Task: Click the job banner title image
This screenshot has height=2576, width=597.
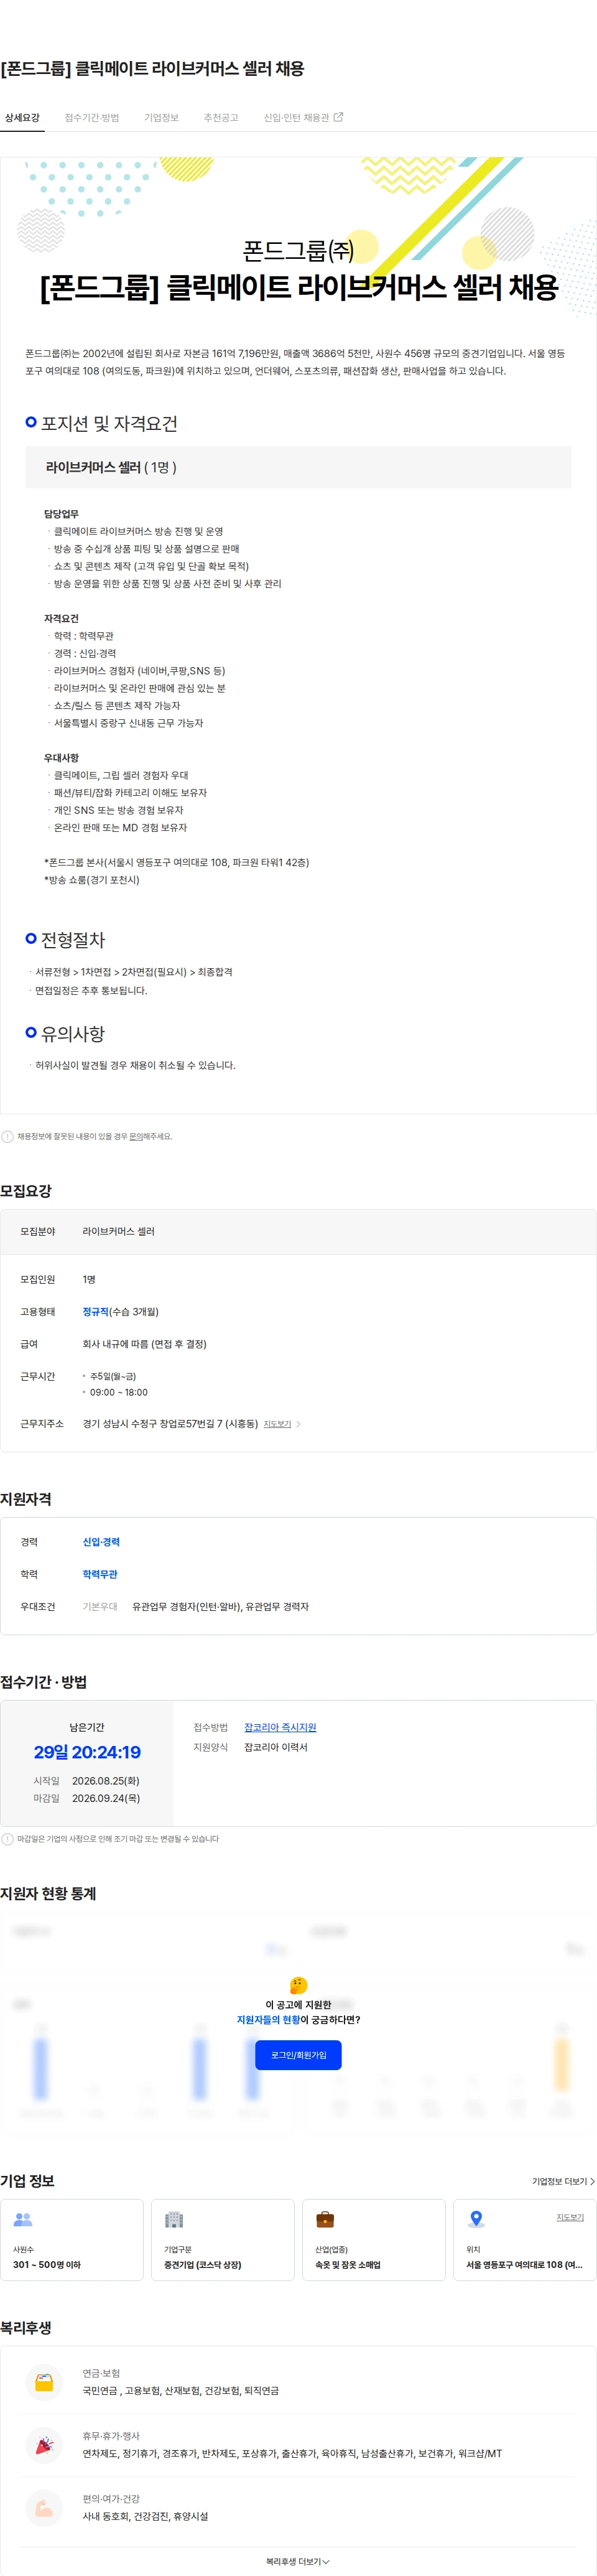Action: coord(298,238)
